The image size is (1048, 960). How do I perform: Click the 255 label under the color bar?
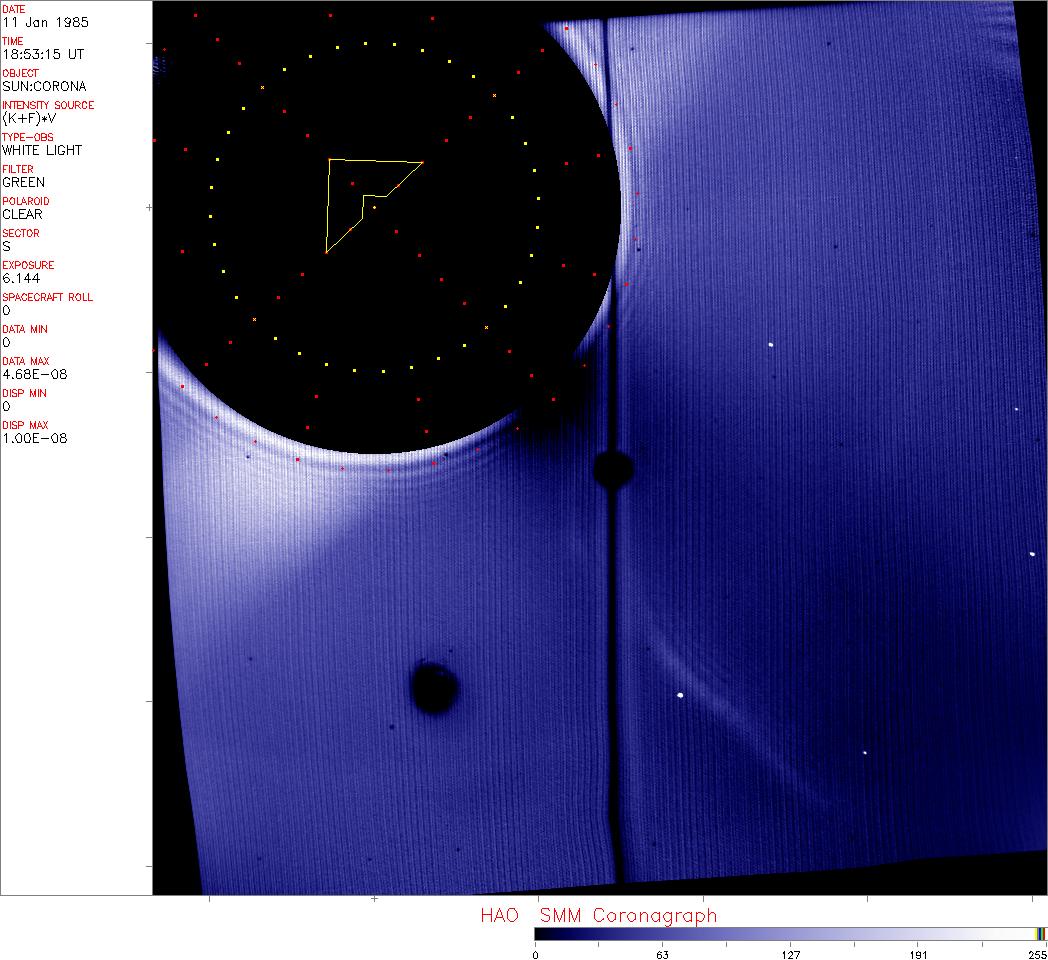[x=1038, y=953]
